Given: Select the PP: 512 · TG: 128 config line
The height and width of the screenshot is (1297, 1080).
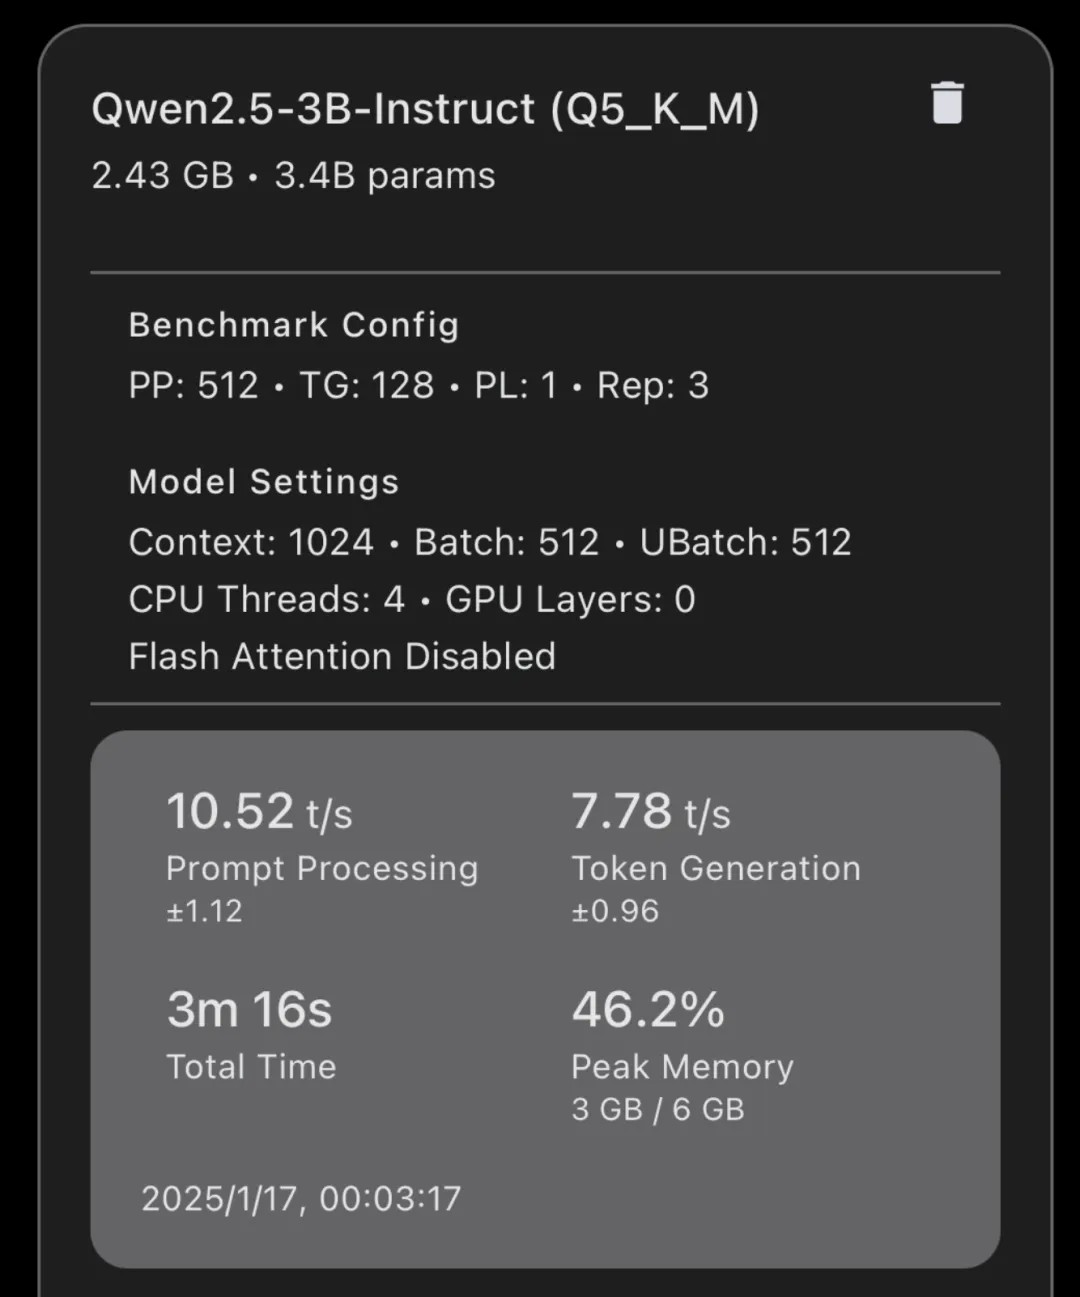Looking at the screenshot, I should pyautogui.click(x=419, y=386).
